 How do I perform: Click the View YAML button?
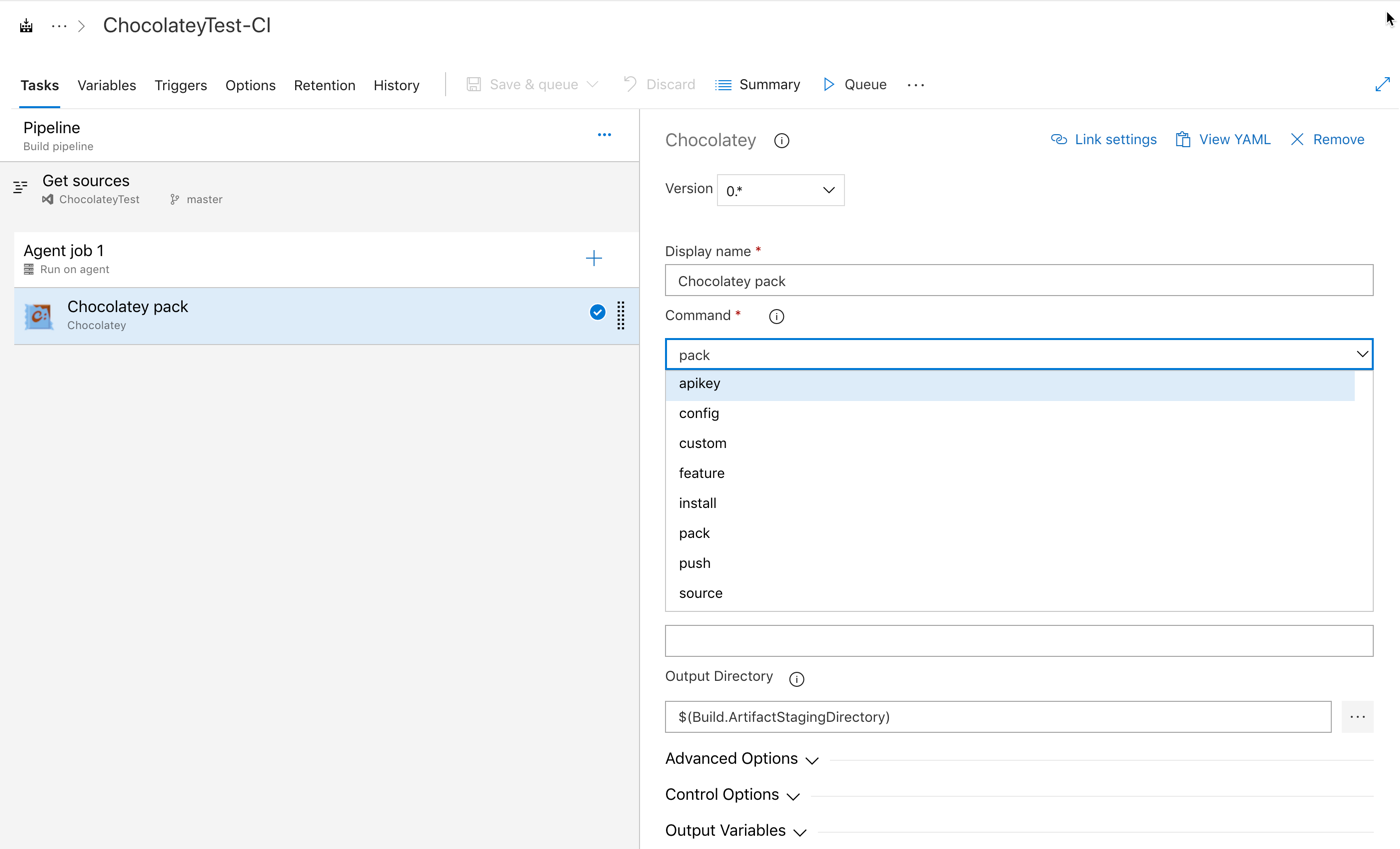[1223, 140]
